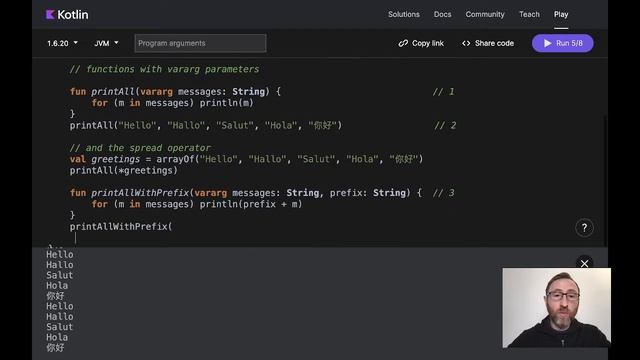640x360 pixels.
Task: Click the '// 1' comment marker
Action: (x=443, y=91)
